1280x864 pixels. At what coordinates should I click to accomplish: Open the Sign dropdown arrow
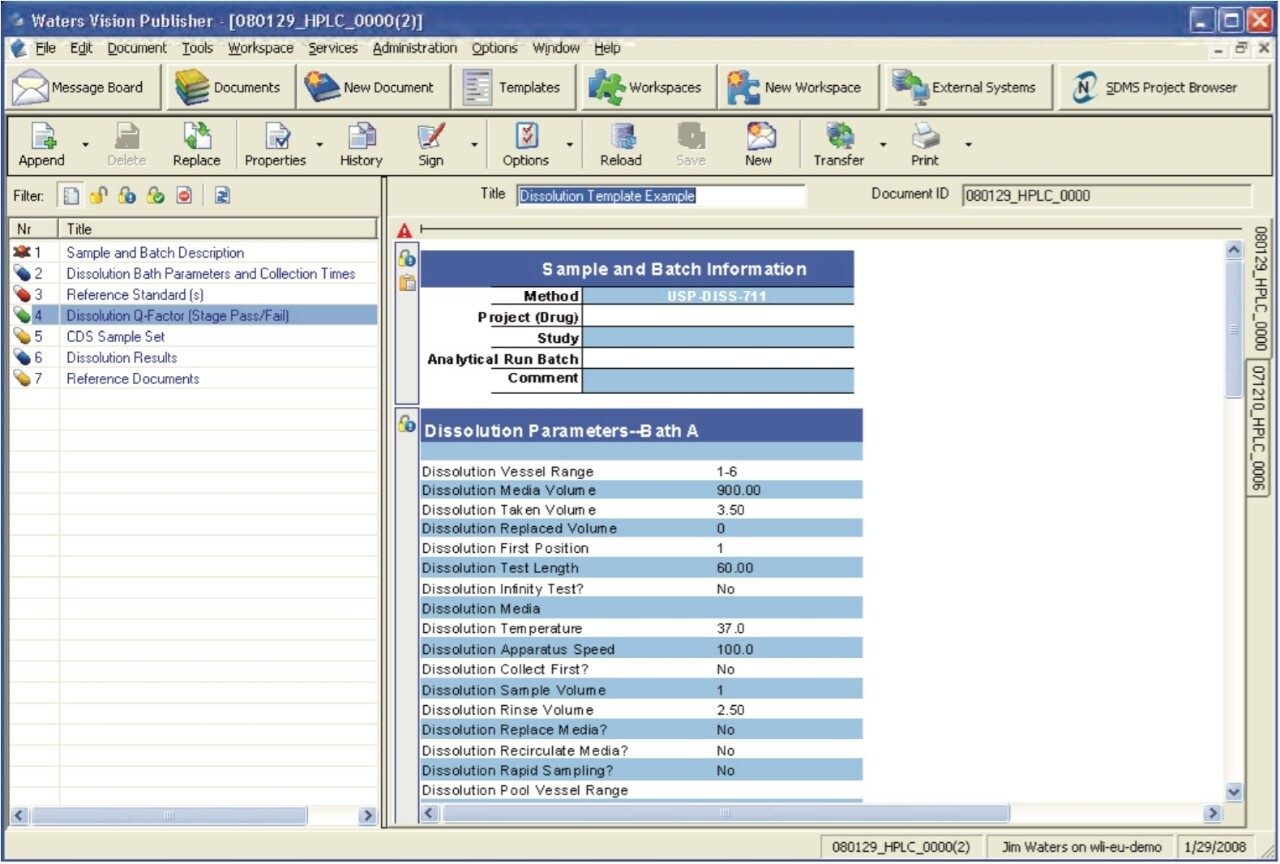(474, 145)
